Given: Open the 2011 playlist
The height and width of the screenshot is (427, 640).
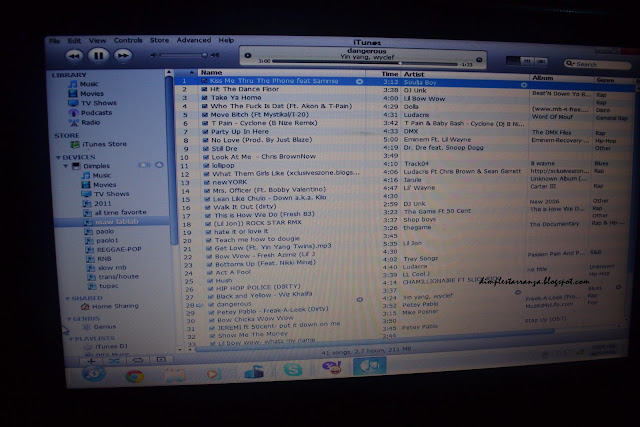Looking at the screenshot, I should [x=102, y=203].
